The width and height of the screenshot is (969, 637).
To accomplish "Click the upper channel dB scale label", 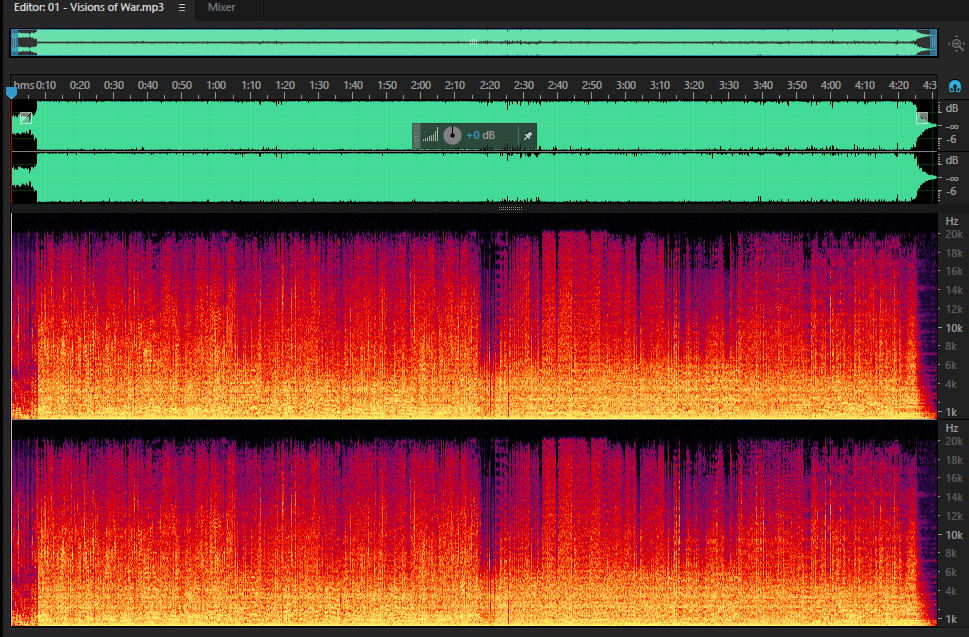I will click(952, 108).
